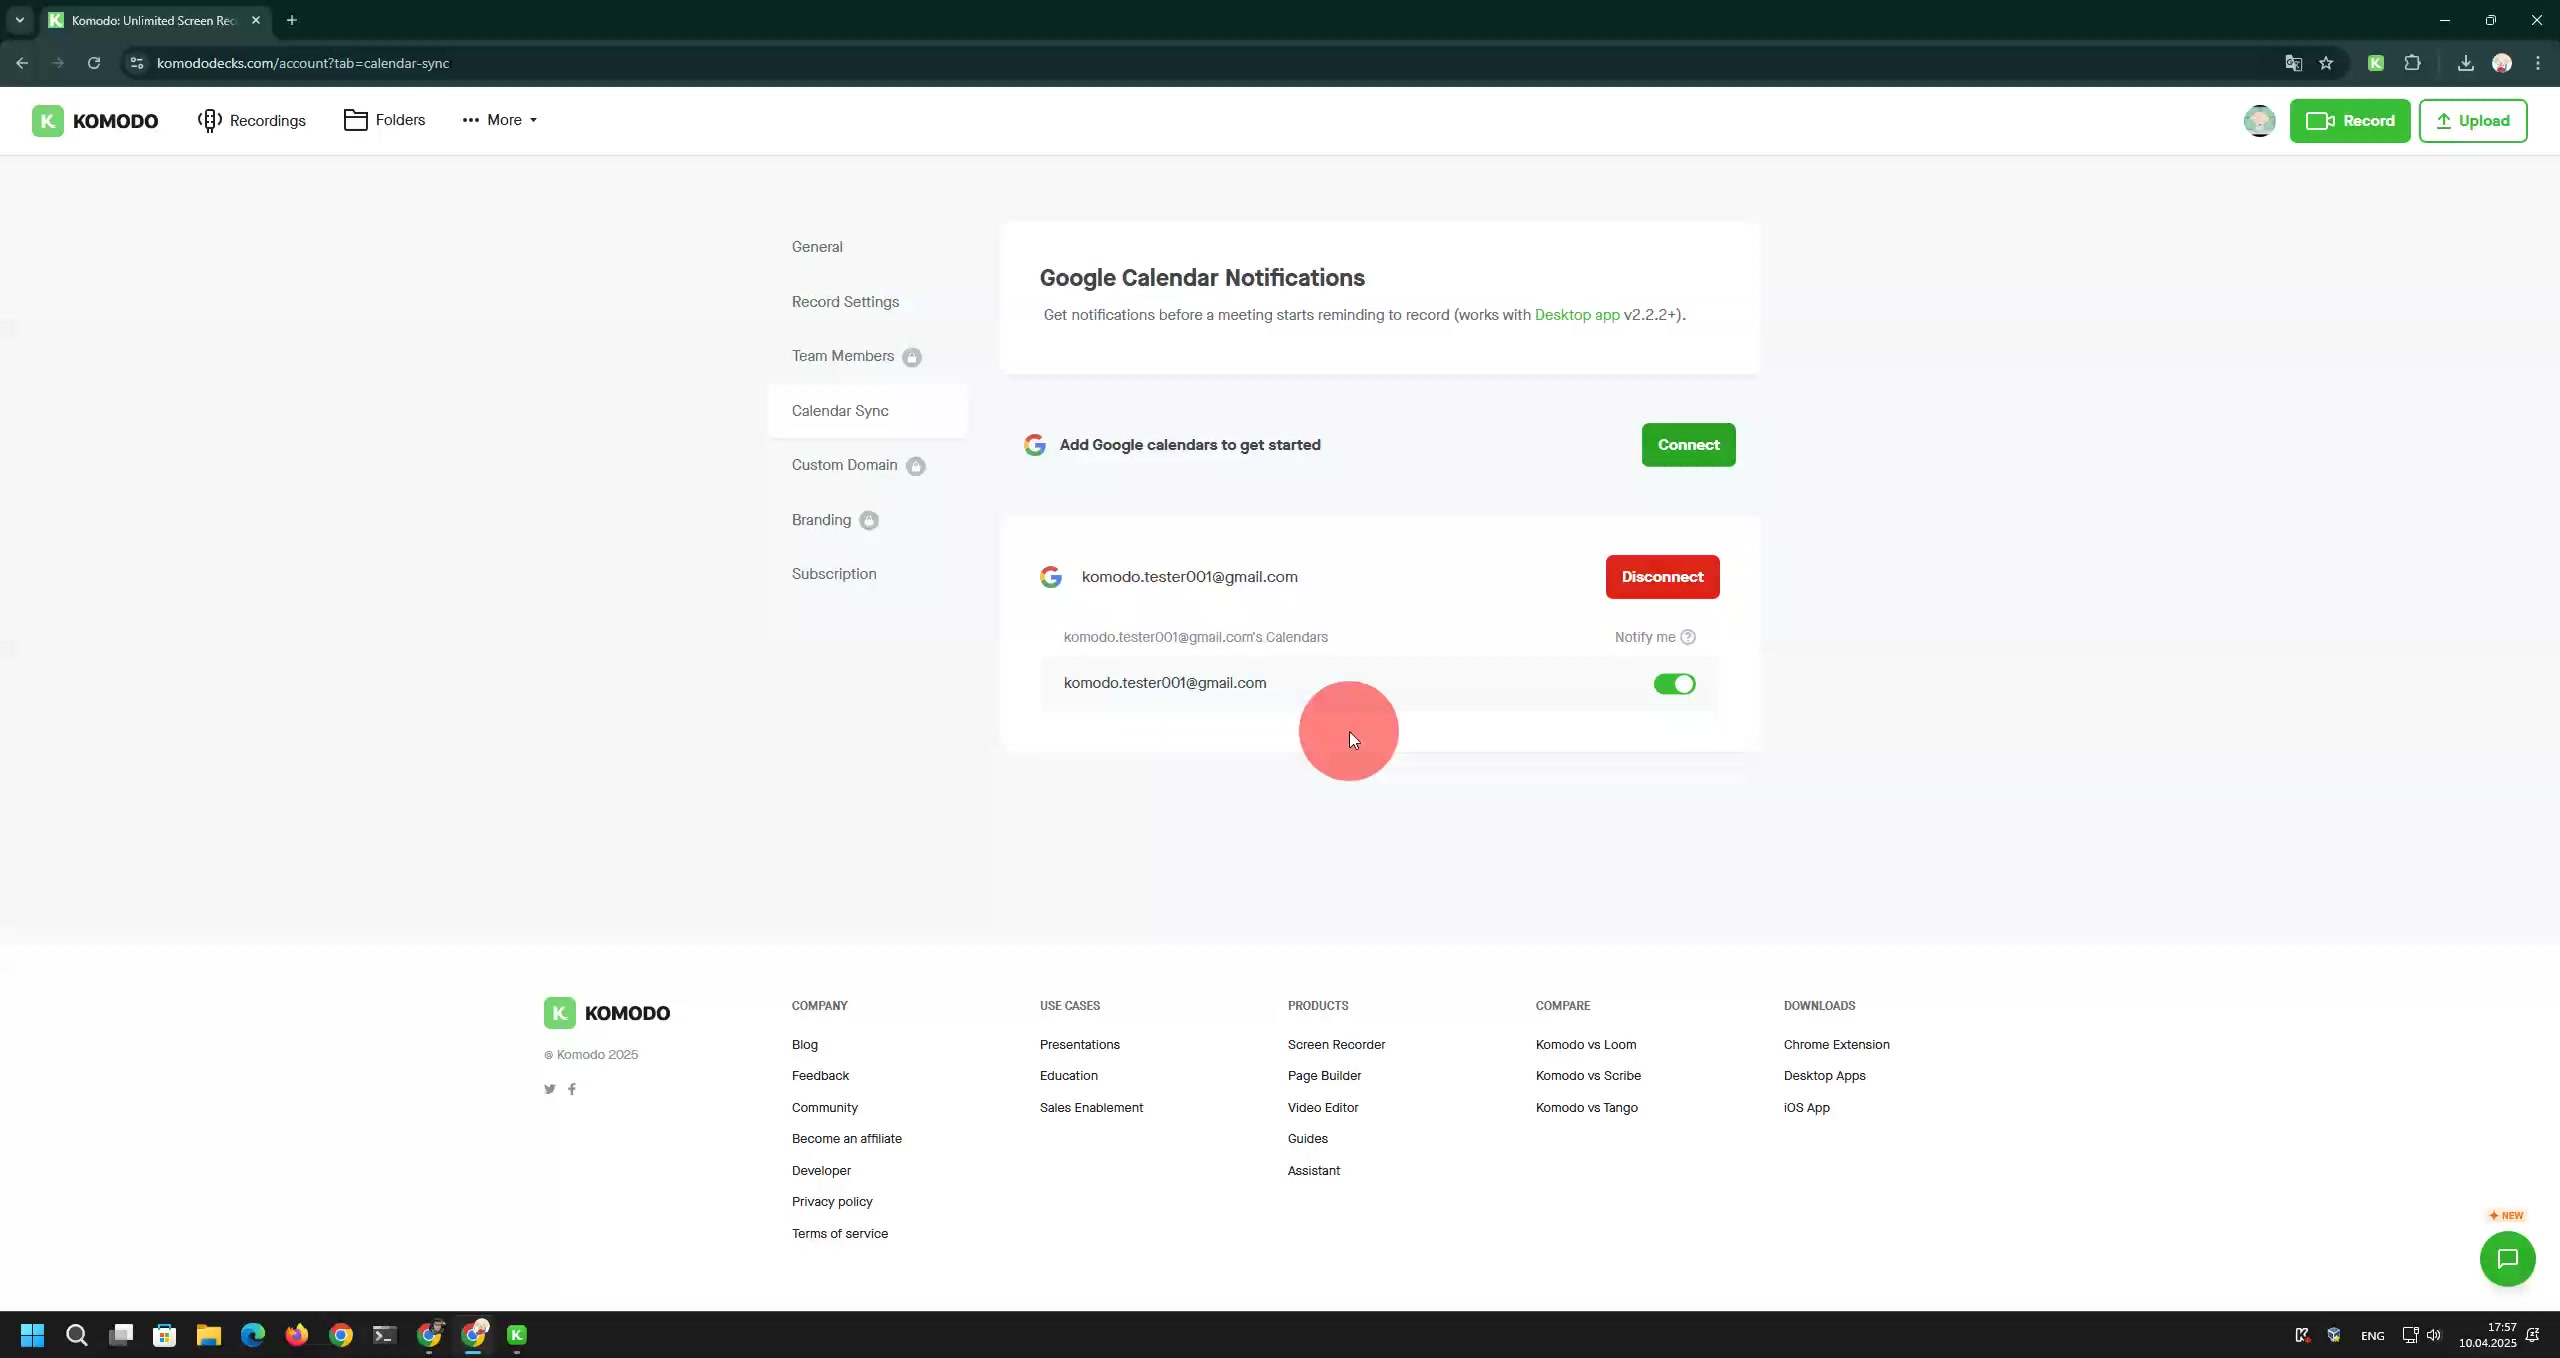Click the lock icon beside Team Members
Screen dimensions: 2560x1358
point(912,357)
